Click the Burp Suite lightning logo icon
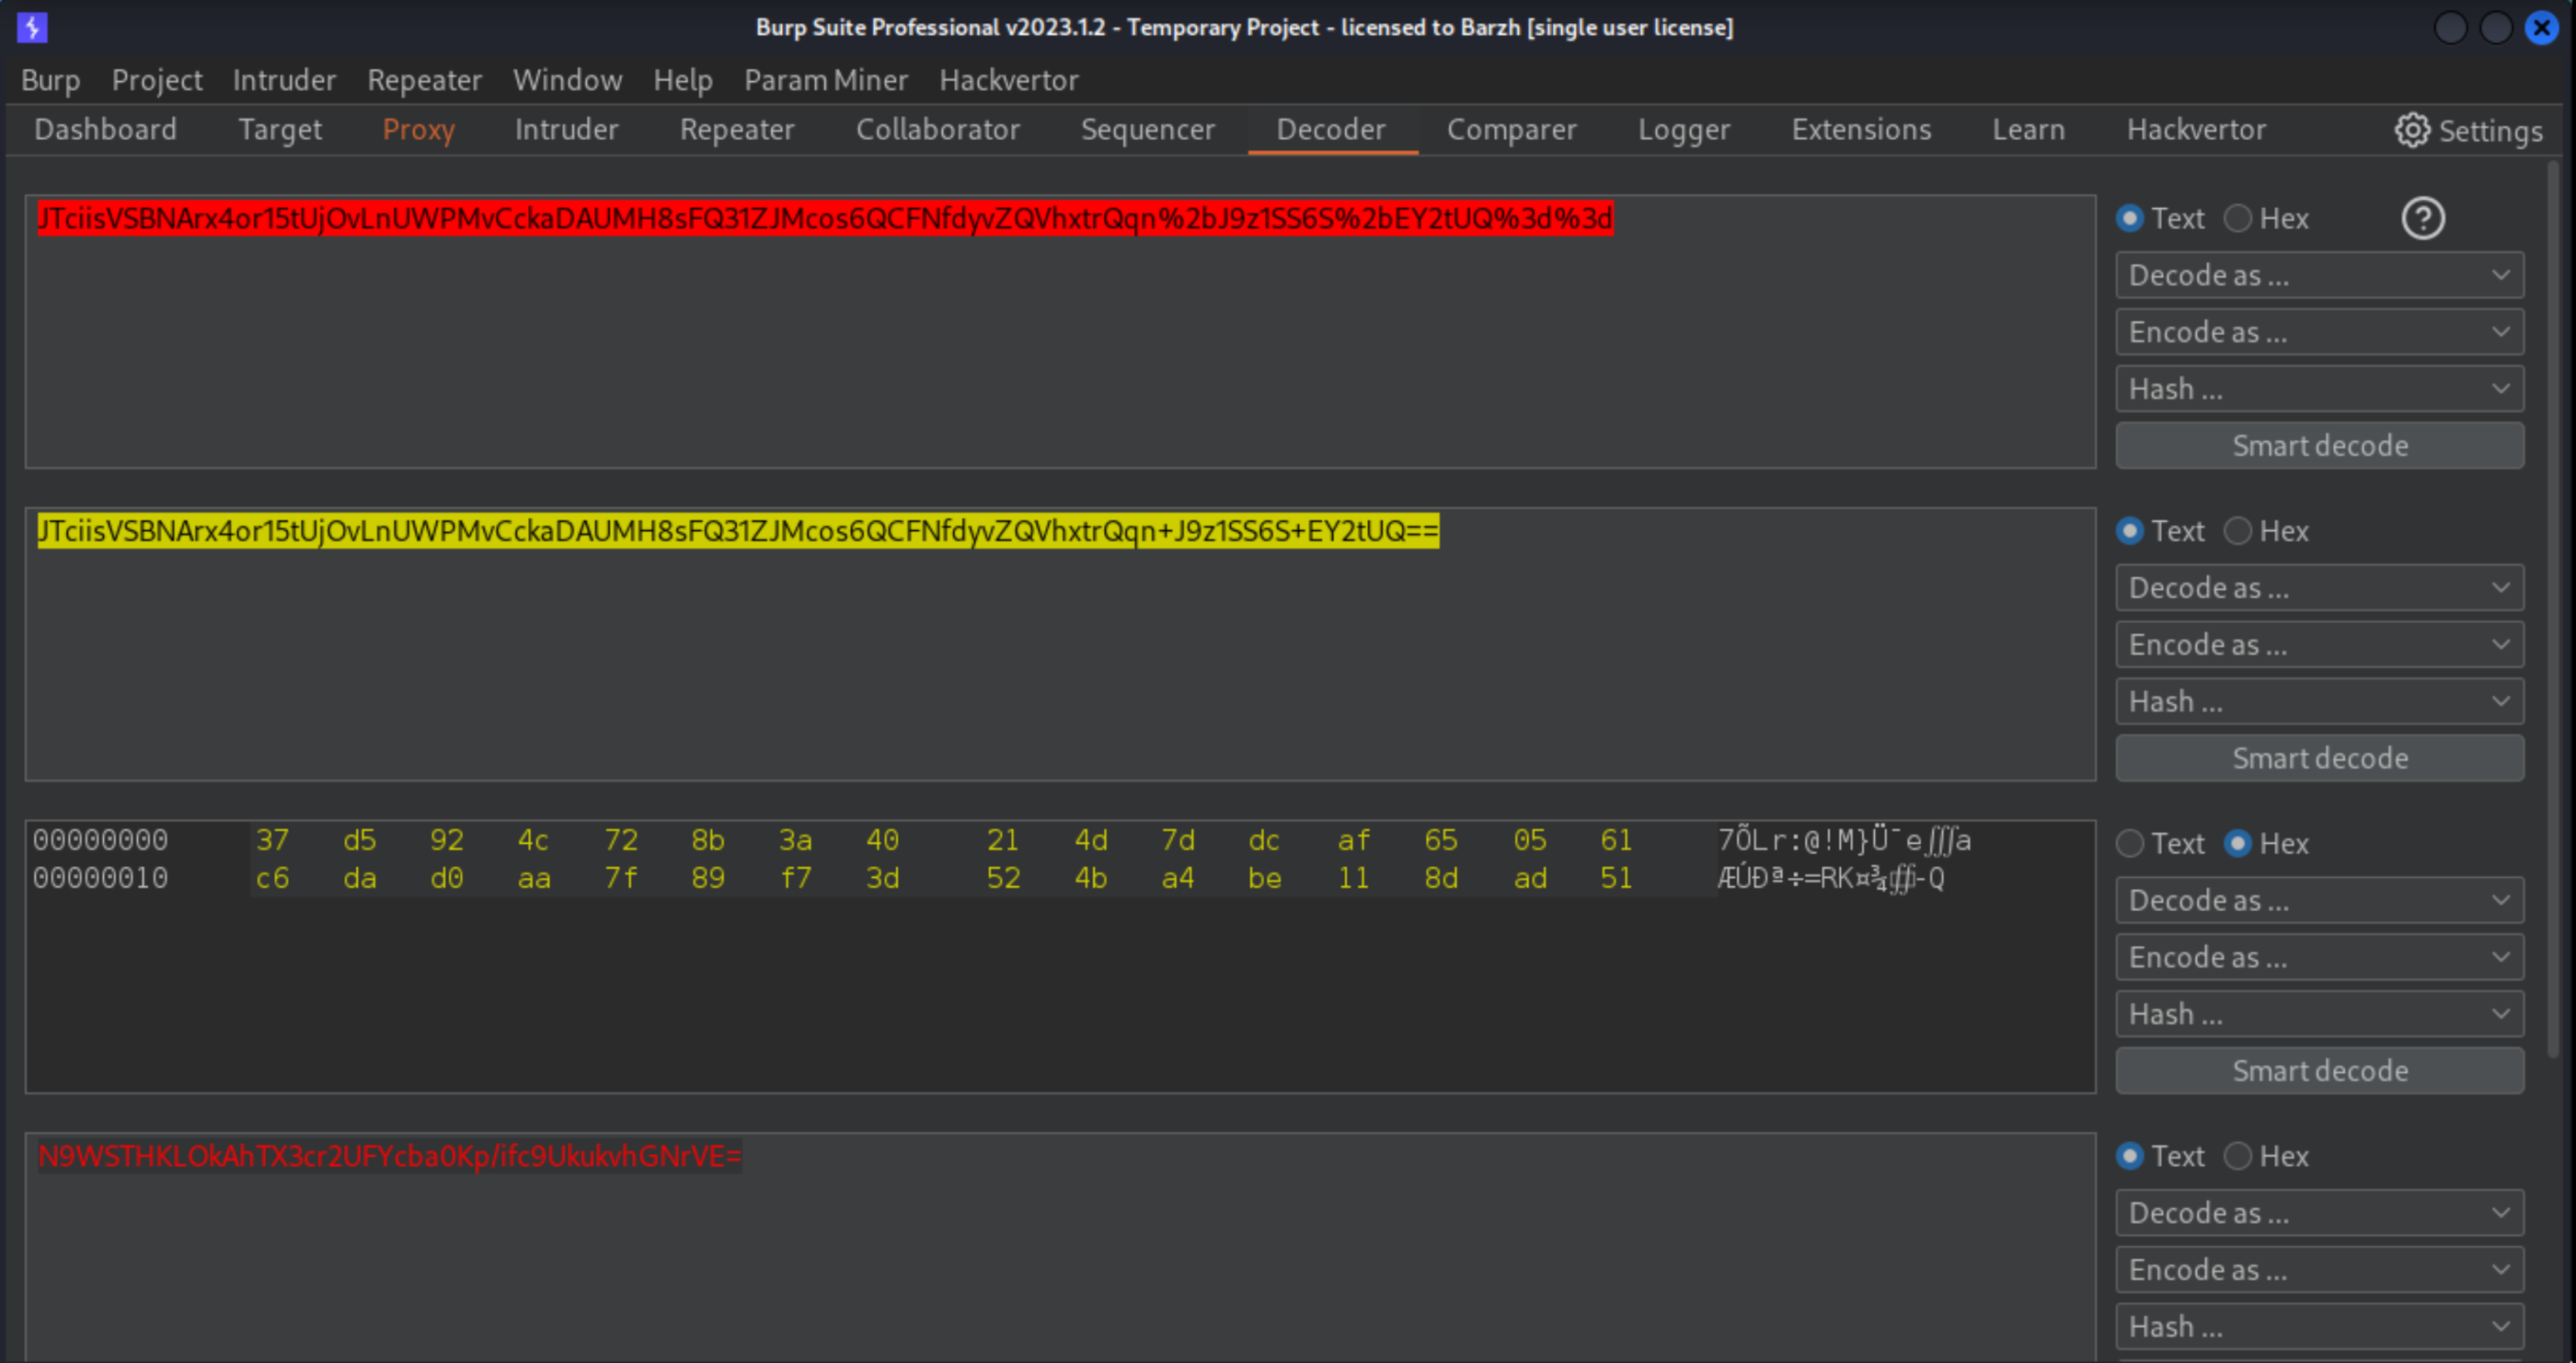Screen dimensions: 2576x1363 (x=32, y=27)
